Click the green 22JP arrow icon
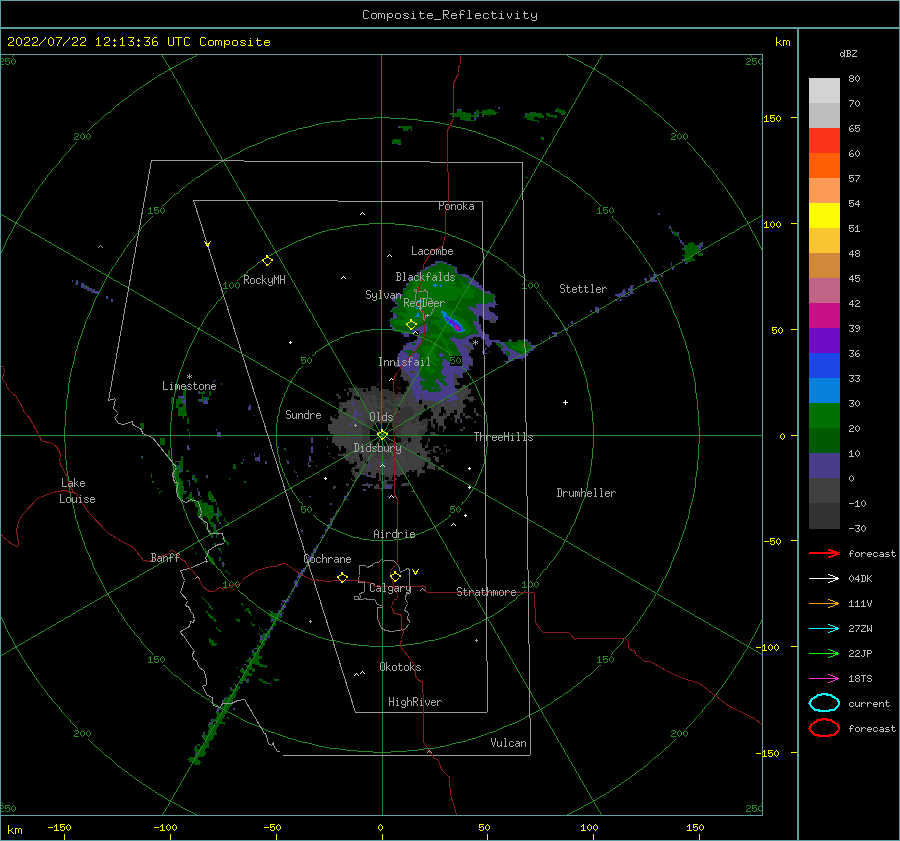Viewport: 900px width, 841px height. [x=824, y=653]
